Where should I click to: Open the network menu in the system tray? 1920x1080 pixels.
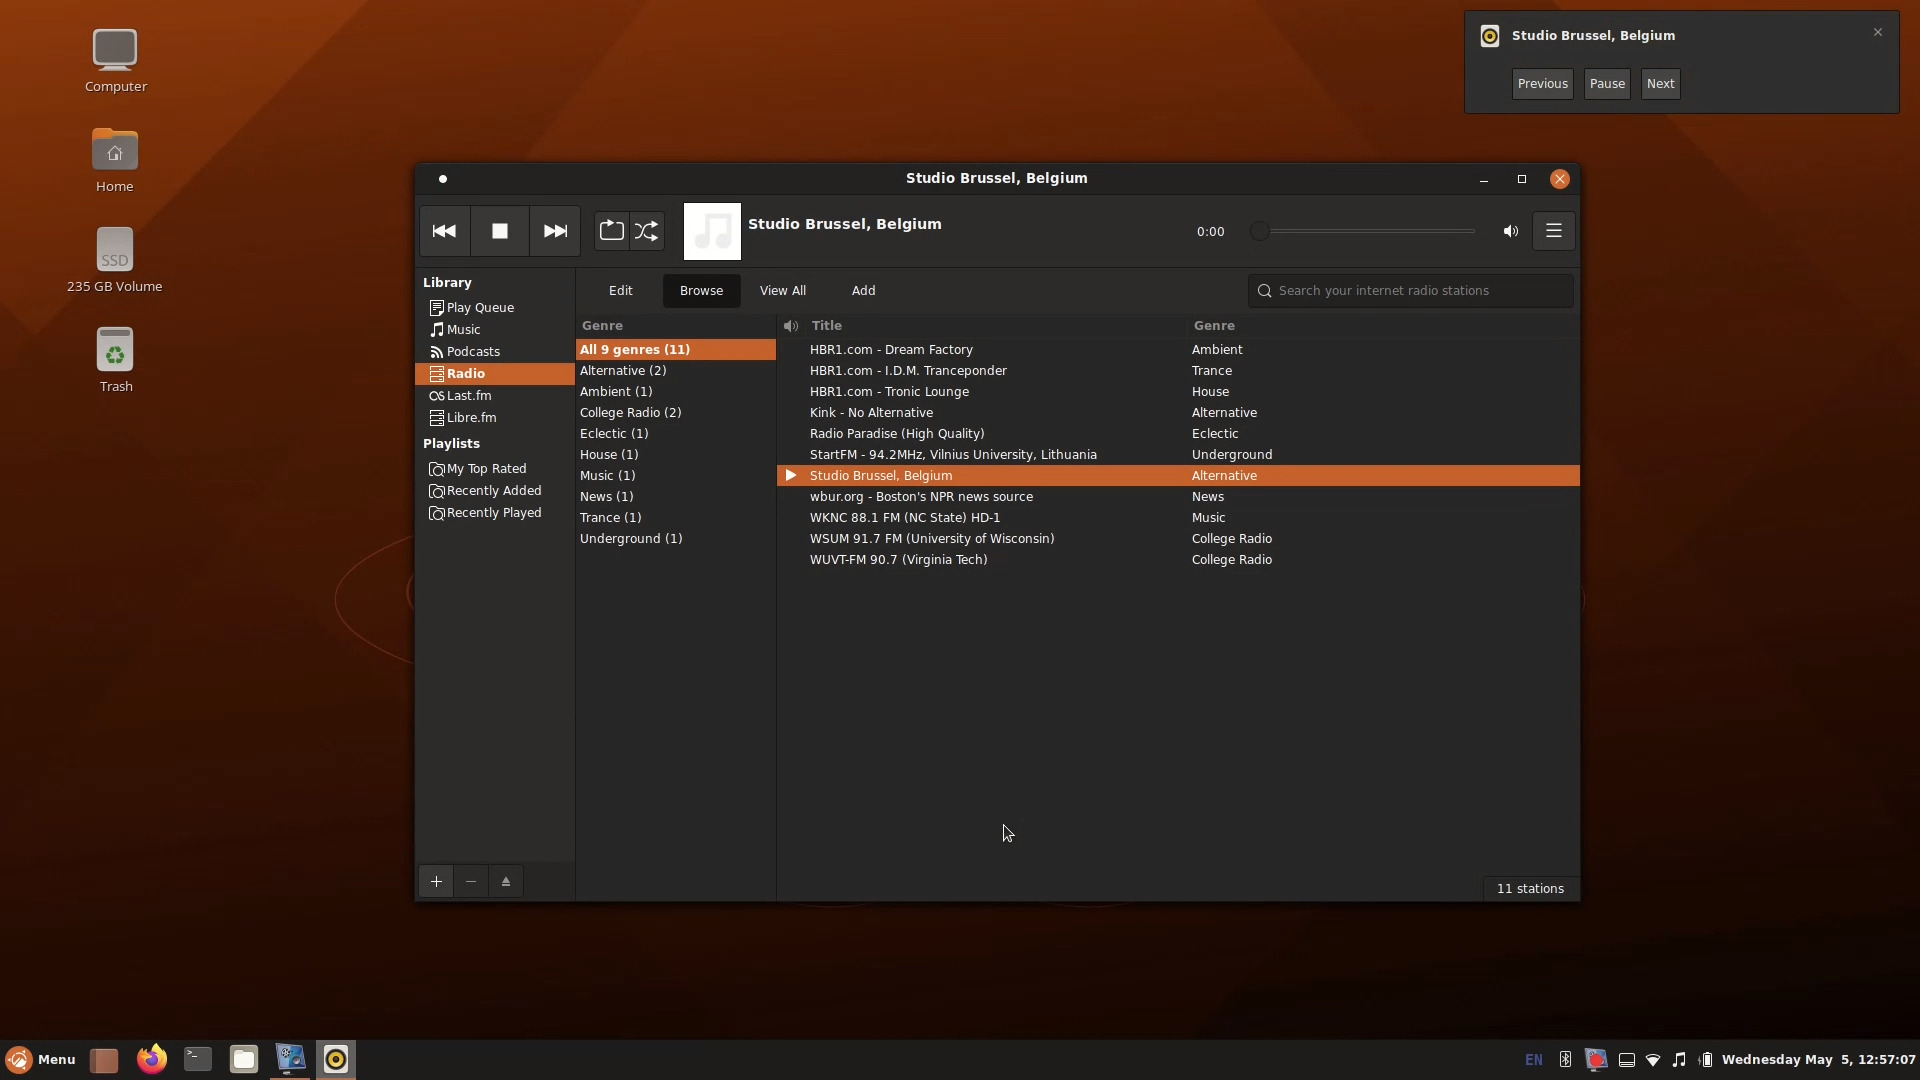1653,1060
